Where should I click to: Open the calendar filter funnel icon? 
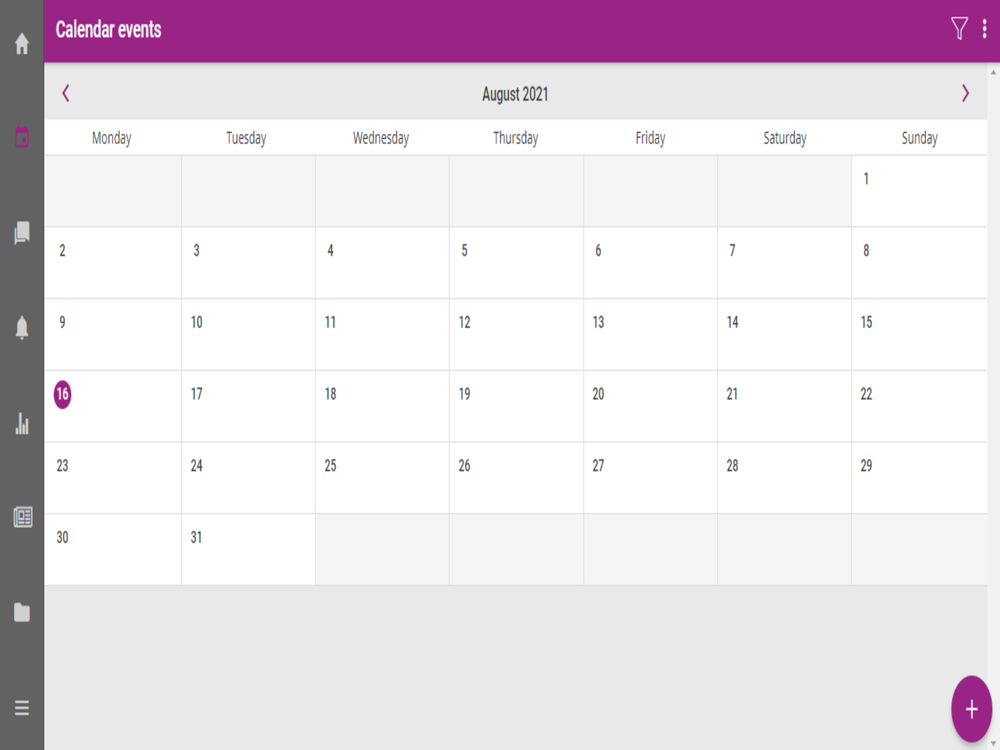959,29
